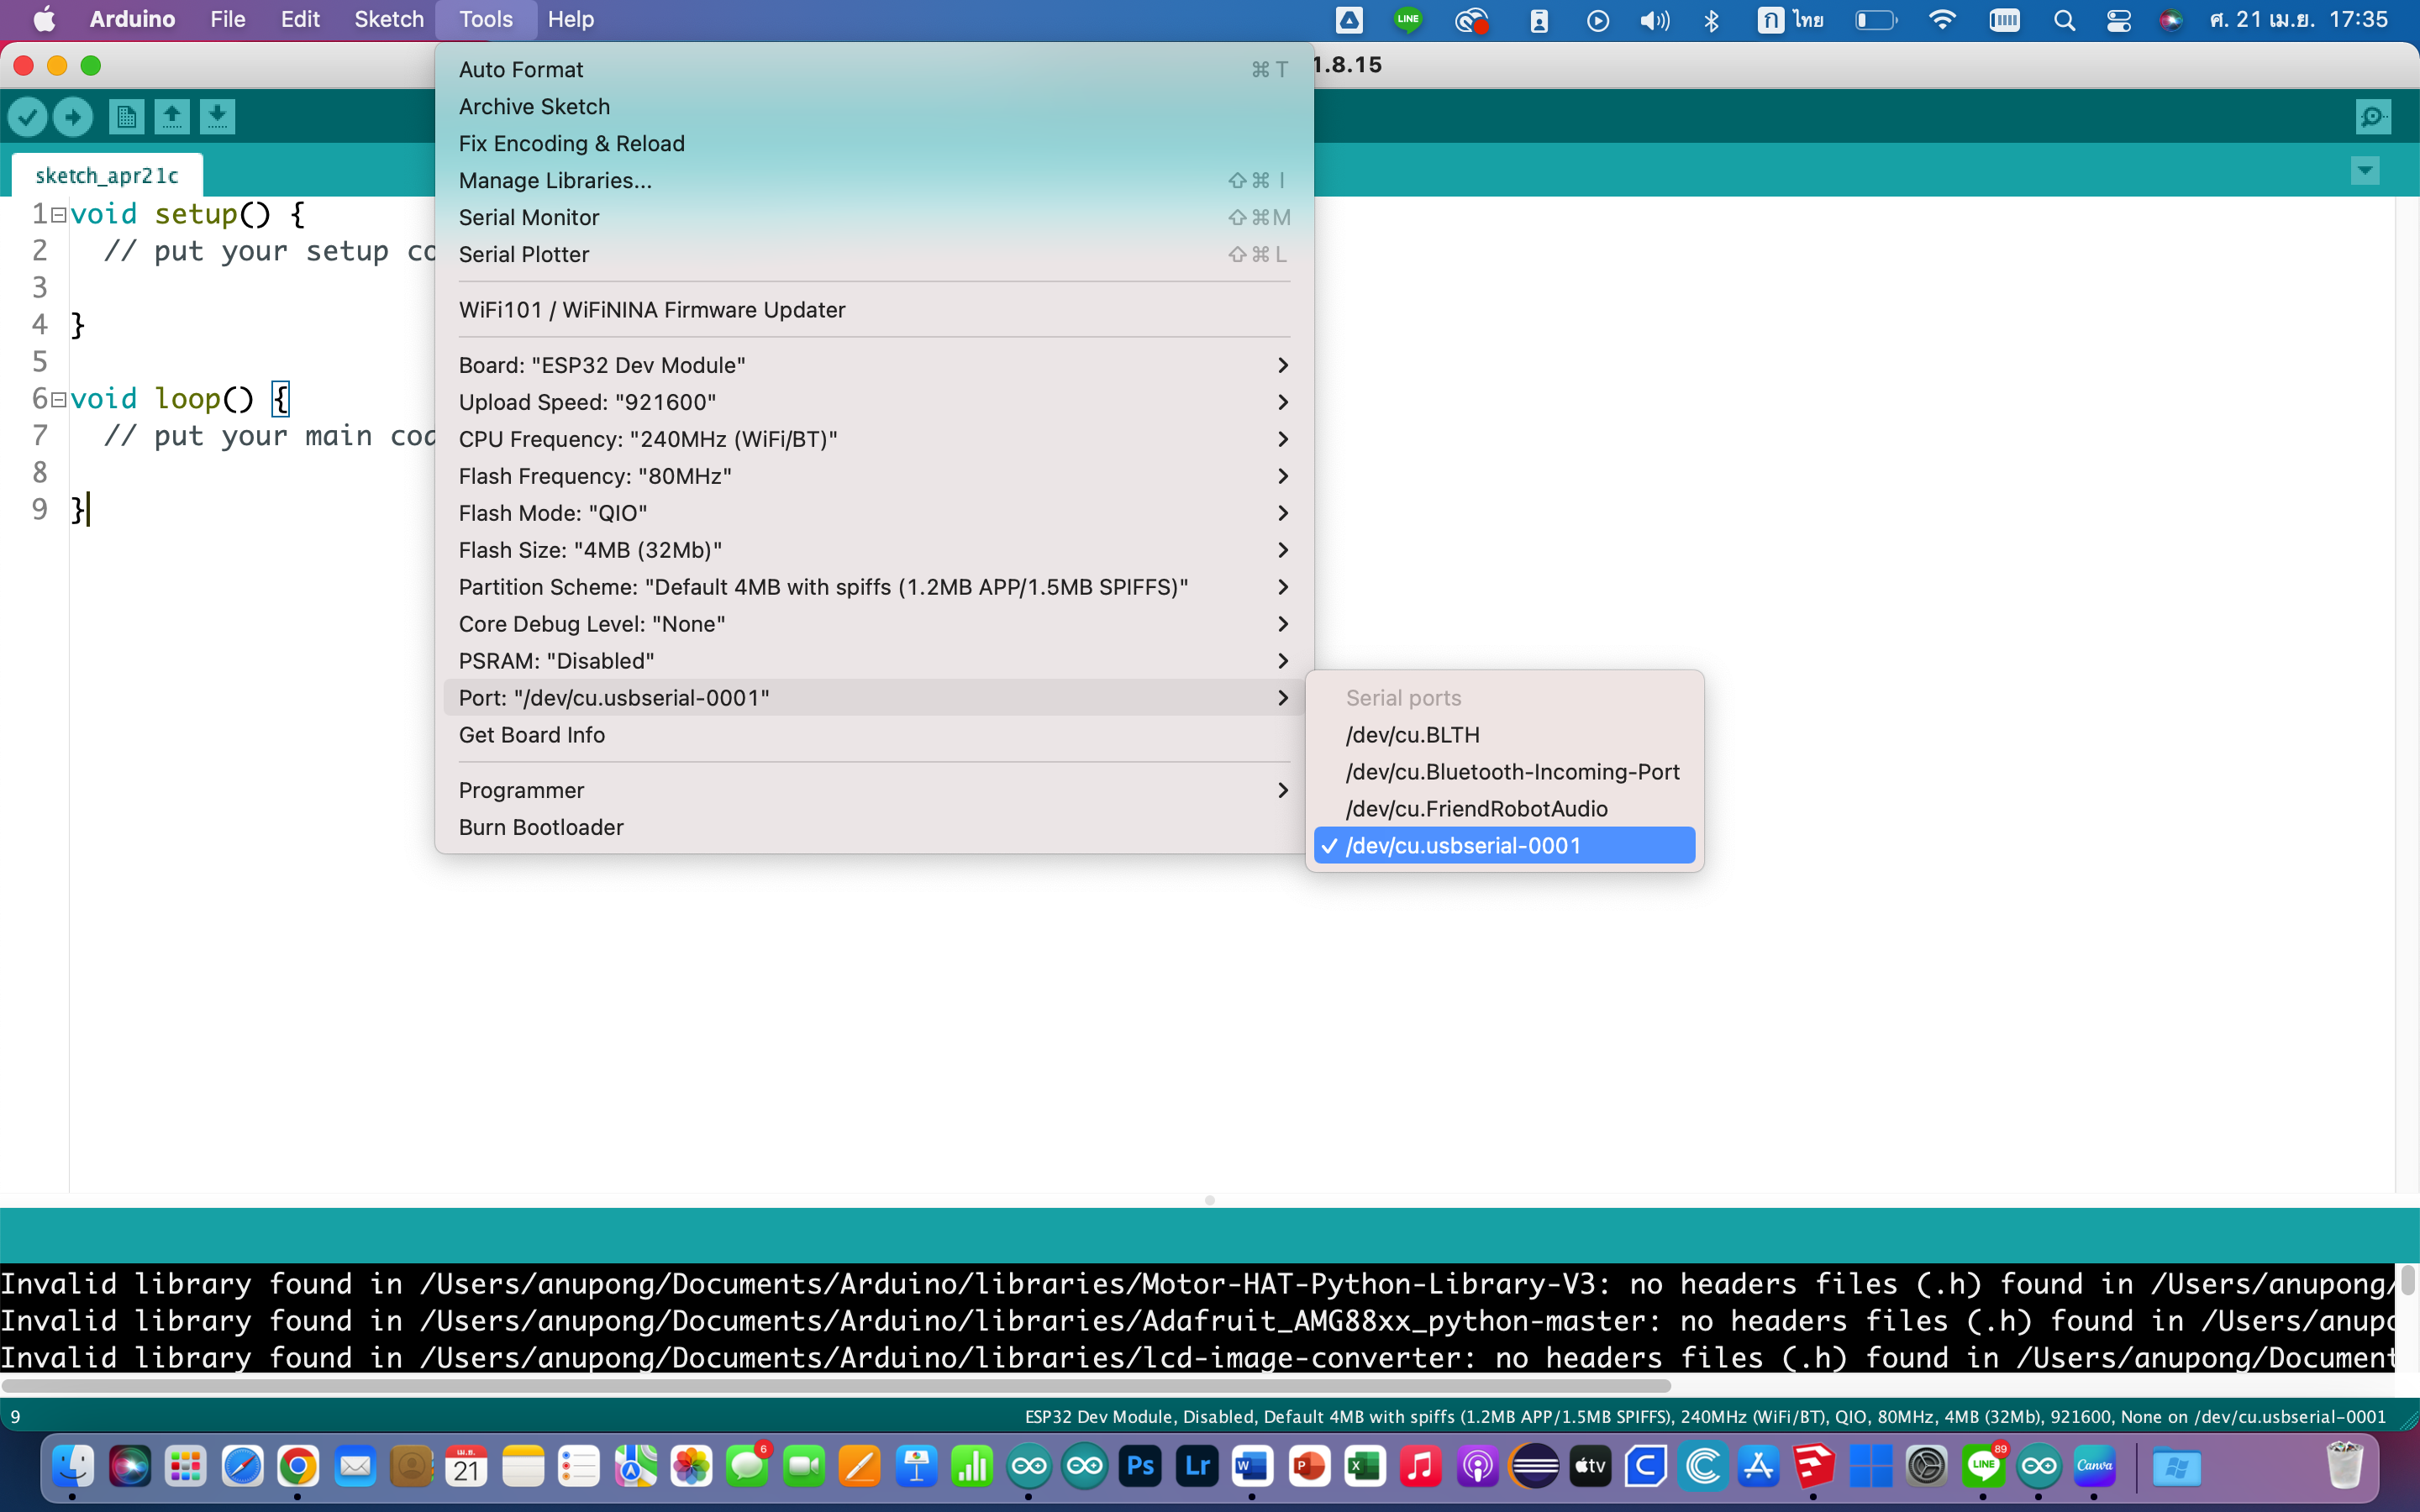Open Lightroom from the Dock
2420x1512 pixels.
1197,1467
